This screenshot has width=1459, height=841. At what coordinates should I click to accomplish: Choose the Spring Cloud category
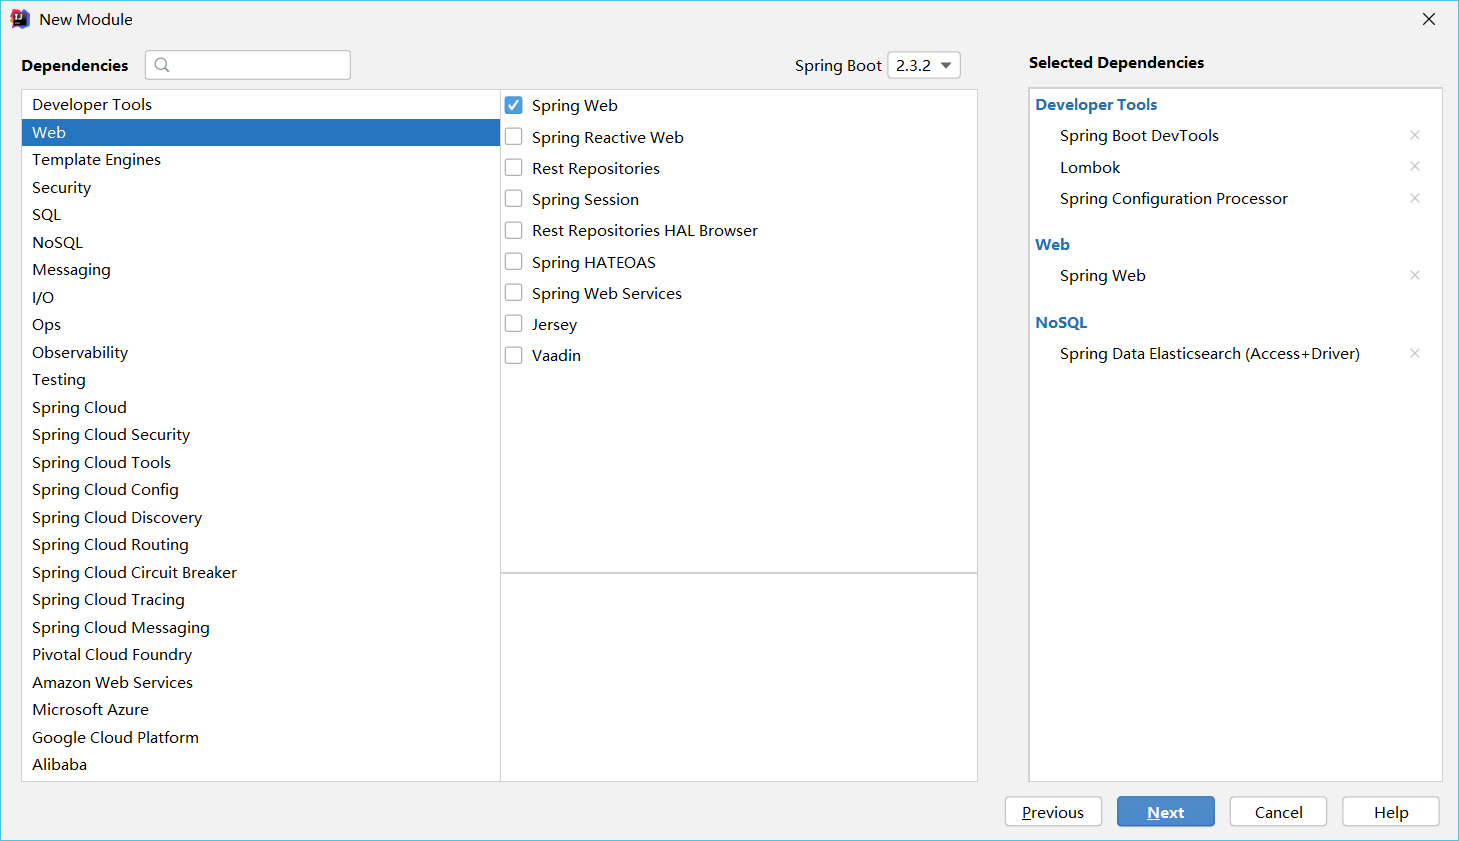coord(261,407)
